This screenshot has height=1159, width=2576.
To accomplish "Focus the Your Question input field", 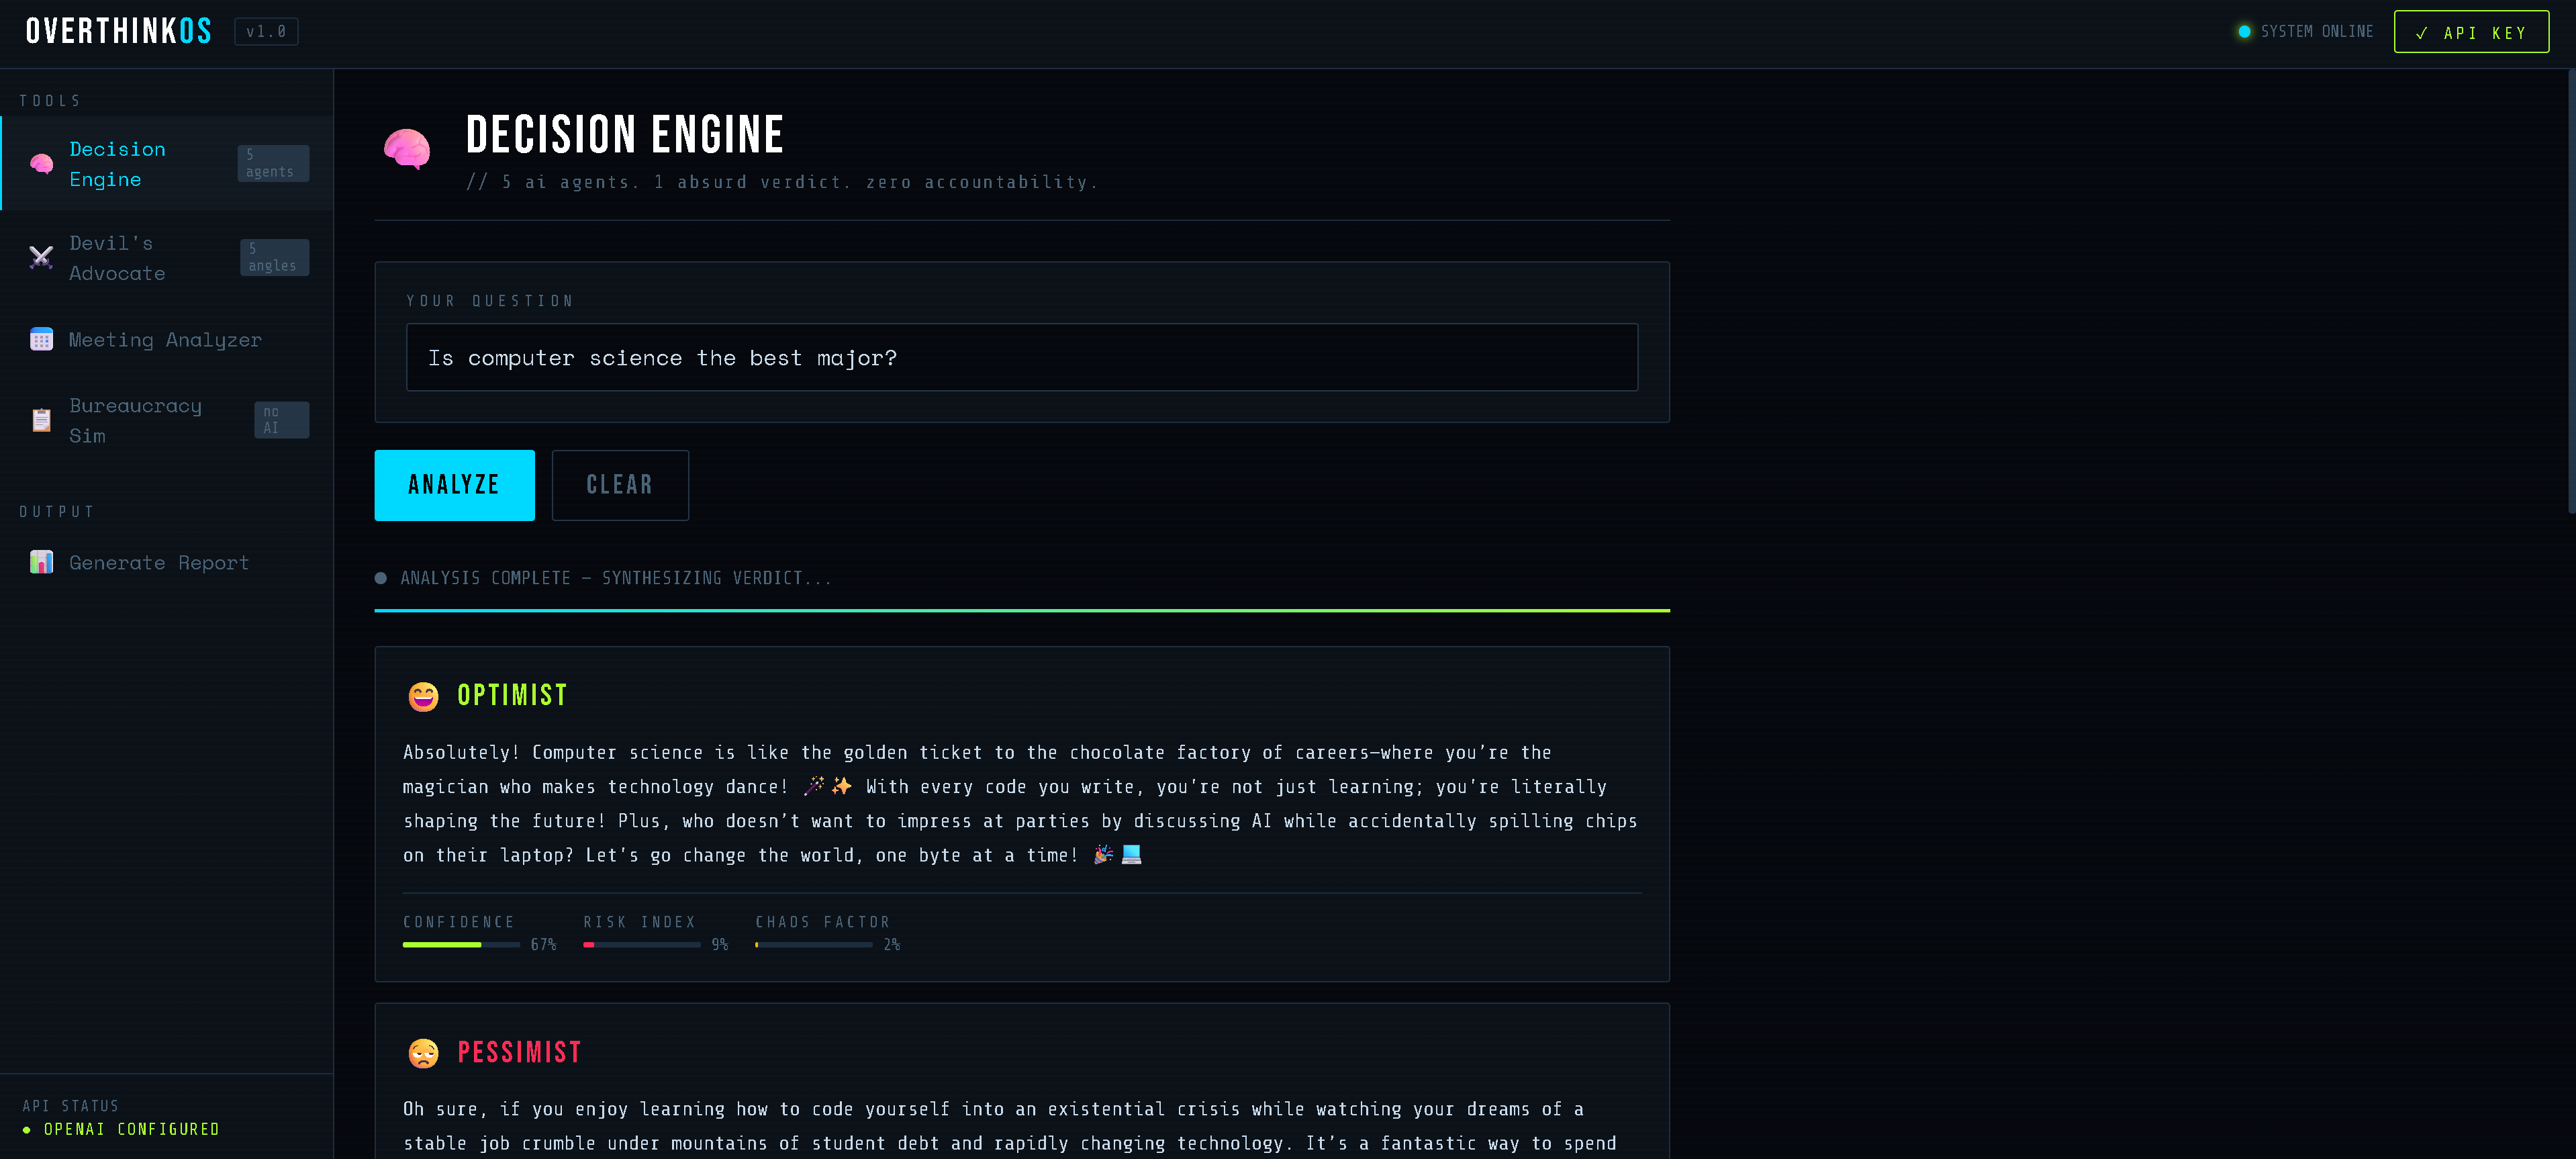I will (x=1022, y=357).
